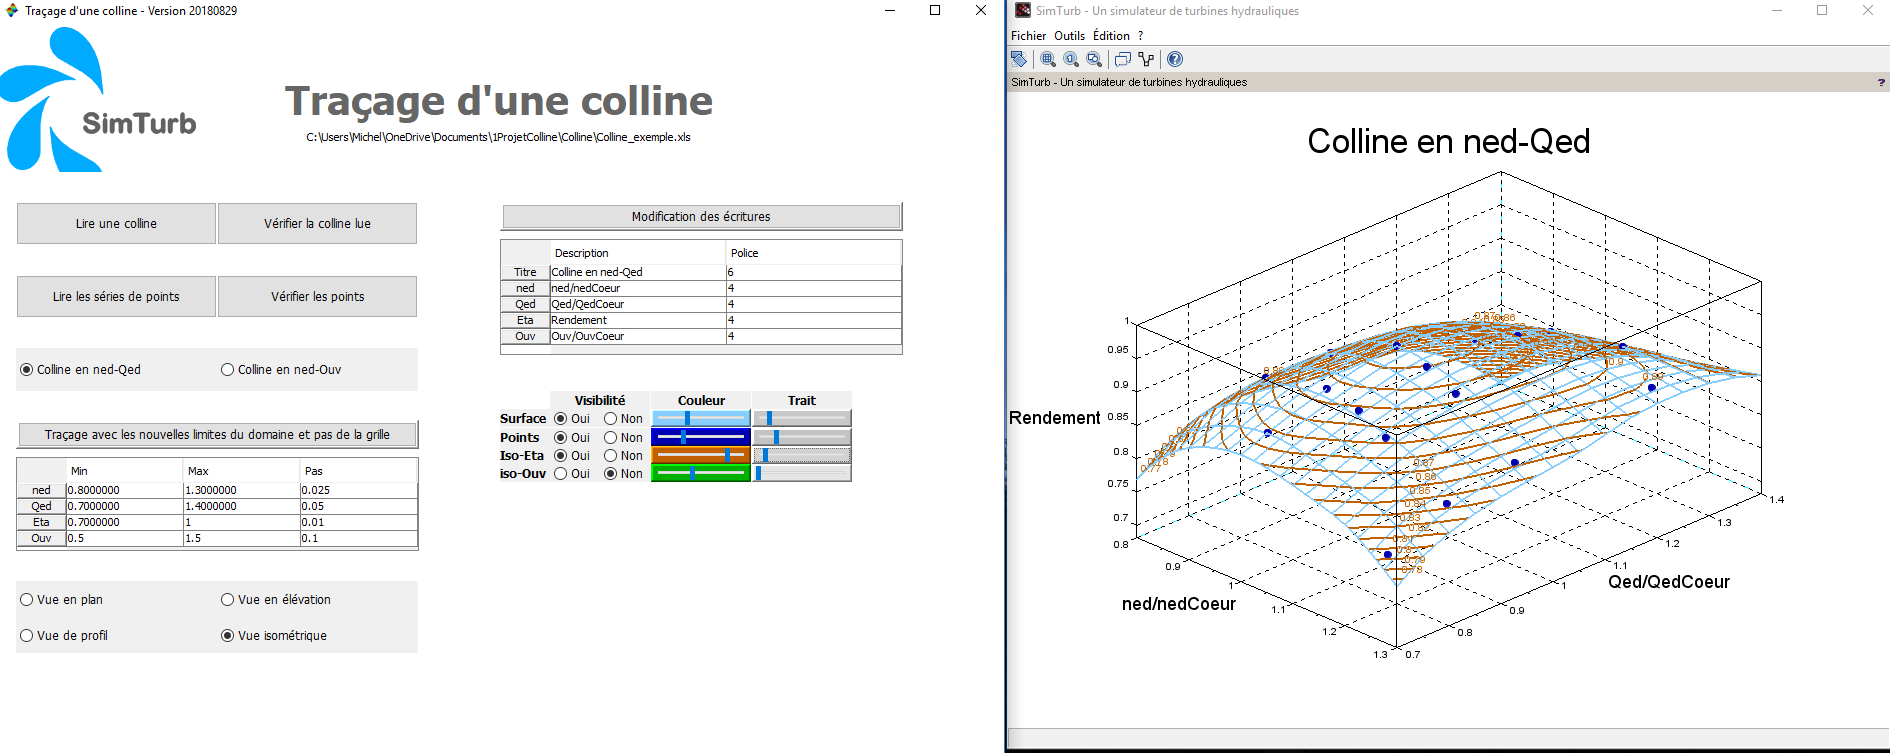This screenshot has width=1890, height=753.
Task: Open the Outils menu
Action: click(1069, 36)
